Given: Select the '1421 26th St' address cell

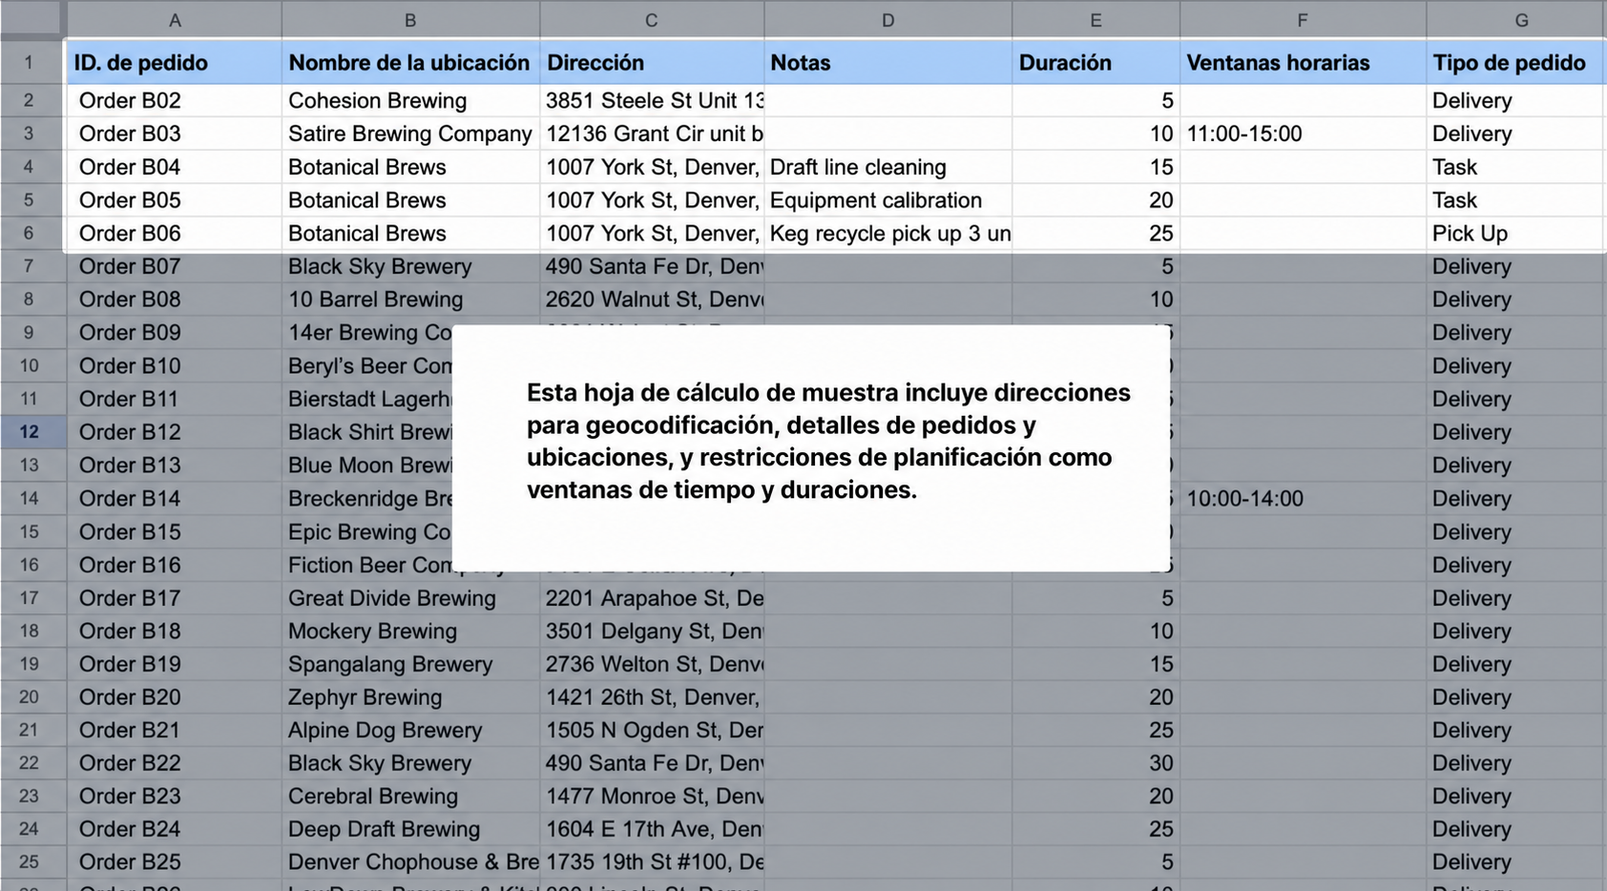Looking at the screenshot, I should point(651,697).
